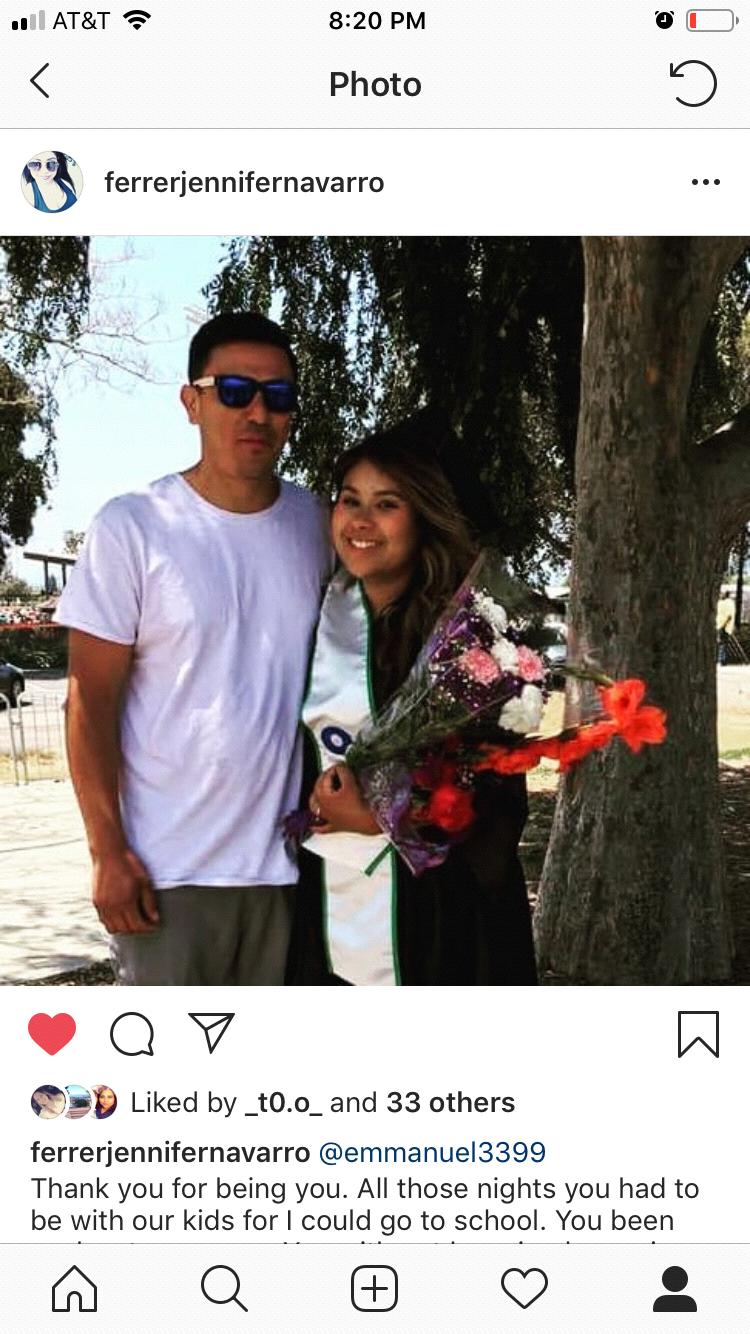Image resolution: width=750 pixels, height=1334 pixels.
Task: Toggle the red heart like button
Action: click(x=52, y=1034)
